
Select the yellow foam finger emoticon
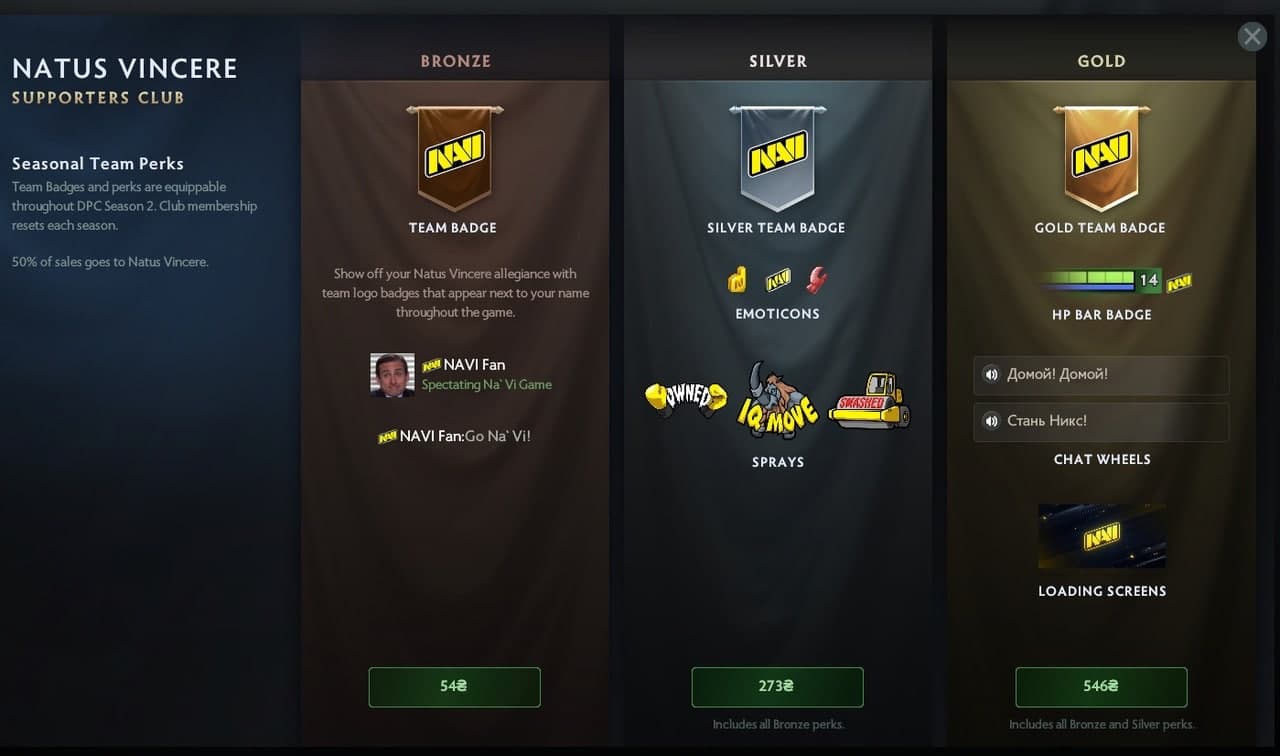click(738, 281)
